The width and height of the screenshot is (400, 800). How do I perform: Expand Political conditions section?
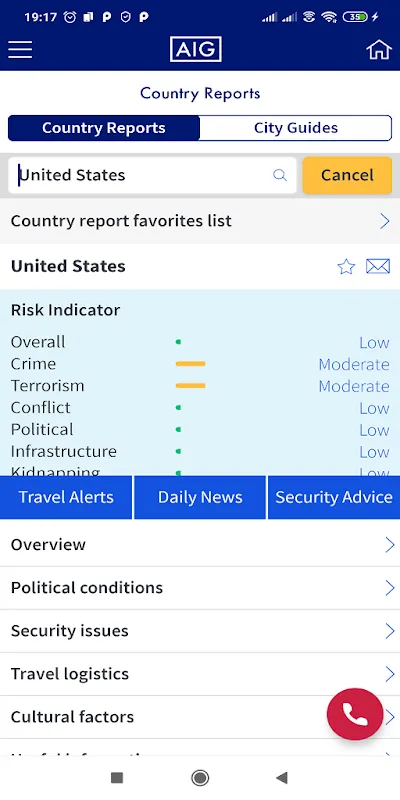click(200, 588)
